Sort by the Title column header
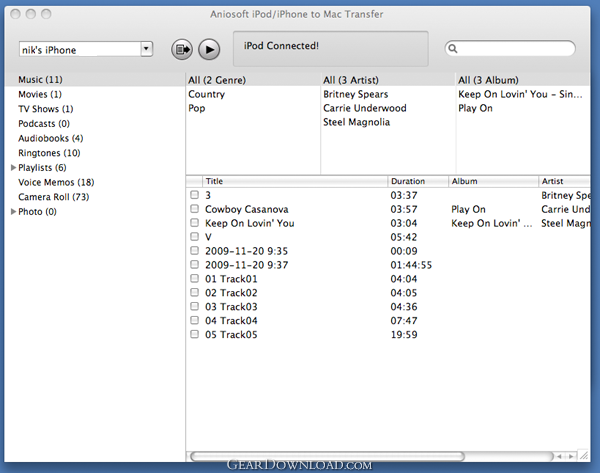The image size is (600, 473). 295,181
